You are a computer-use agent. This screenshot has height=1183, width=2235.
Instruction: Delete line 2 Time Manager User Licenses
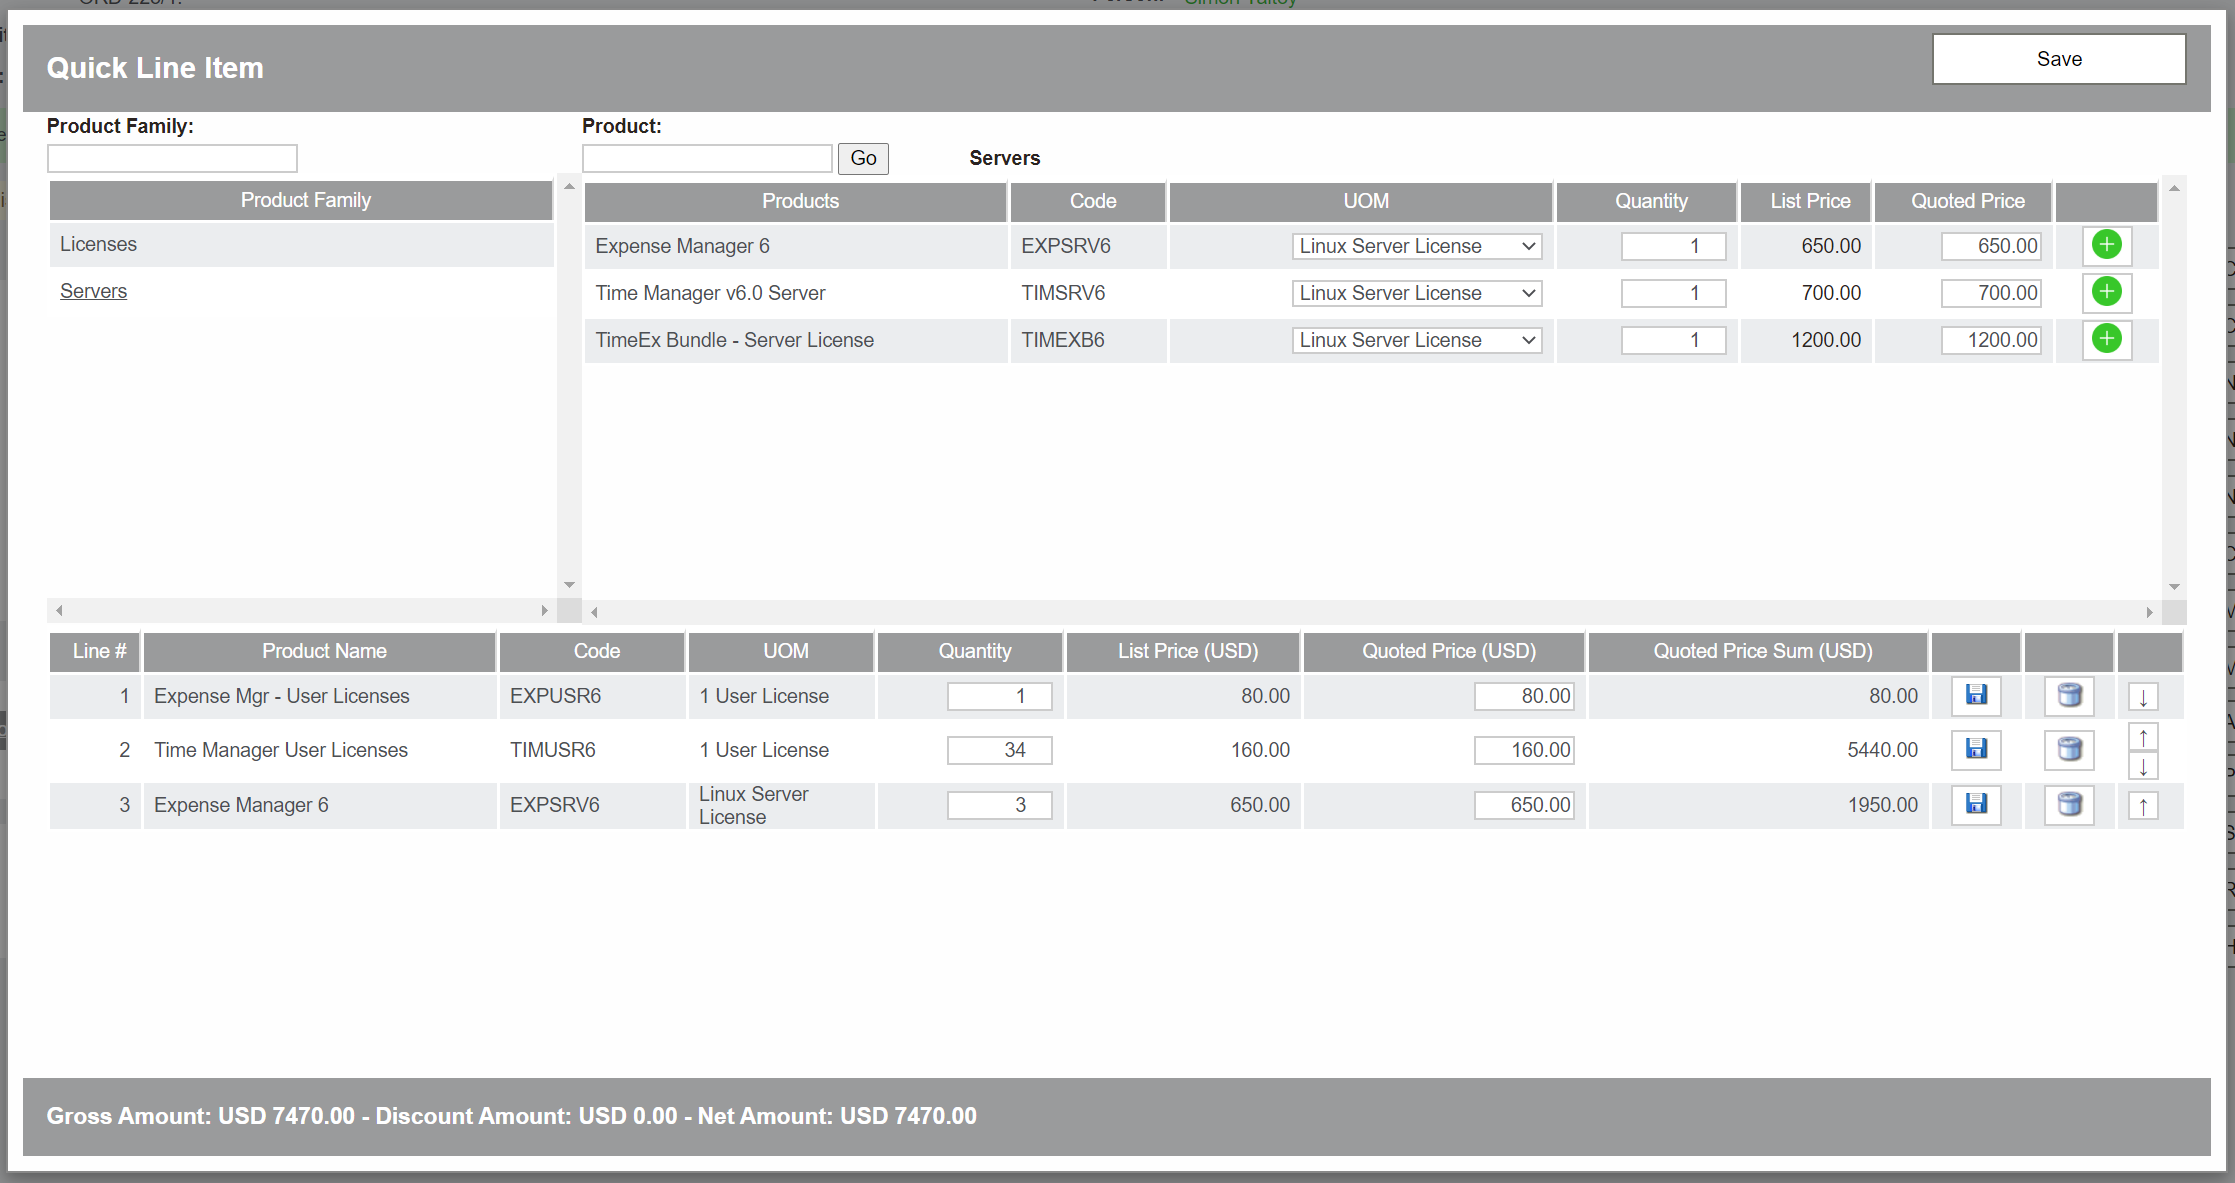point(2069,749)
